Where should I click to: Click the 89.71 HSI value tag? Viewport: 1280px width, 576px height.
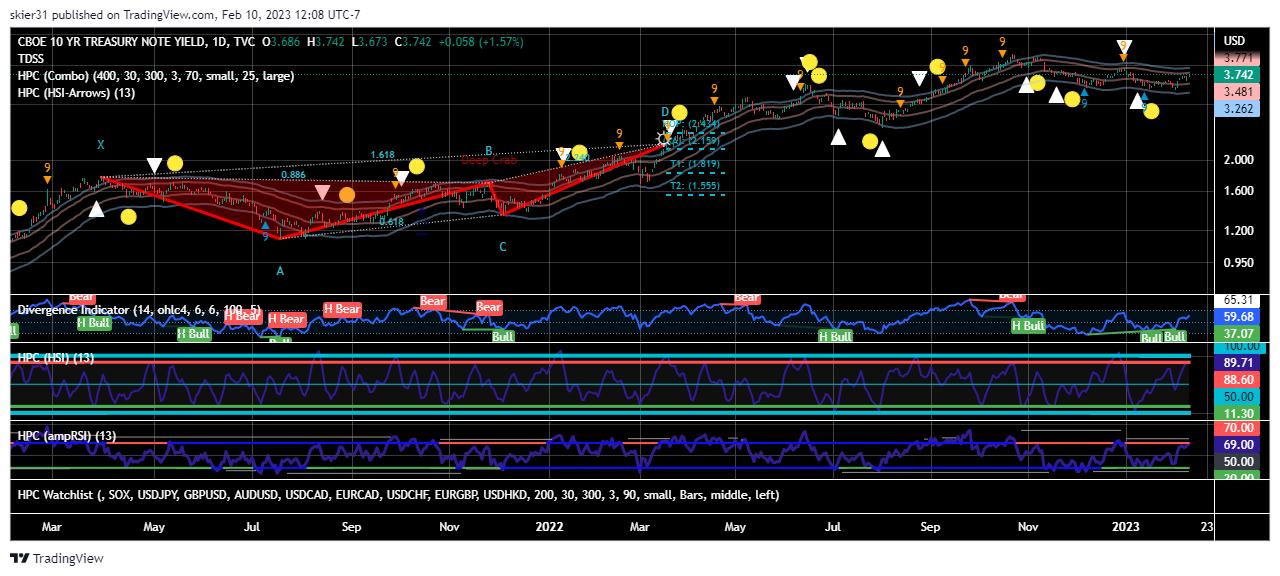[1238, 362]
